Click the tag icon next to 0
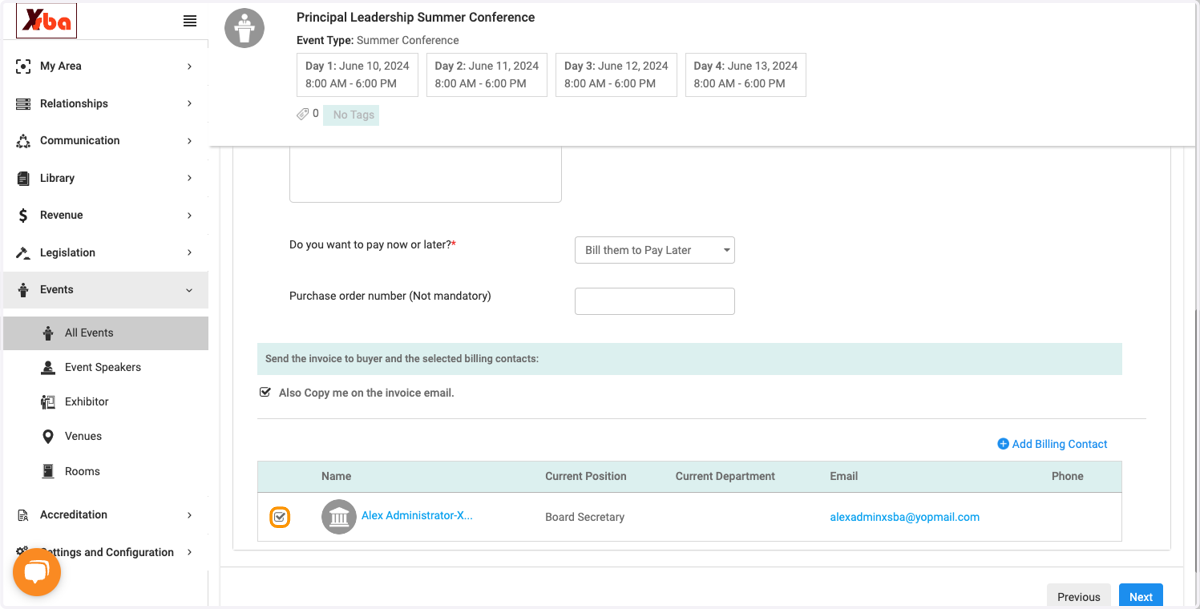 click(x=303, y=114)
